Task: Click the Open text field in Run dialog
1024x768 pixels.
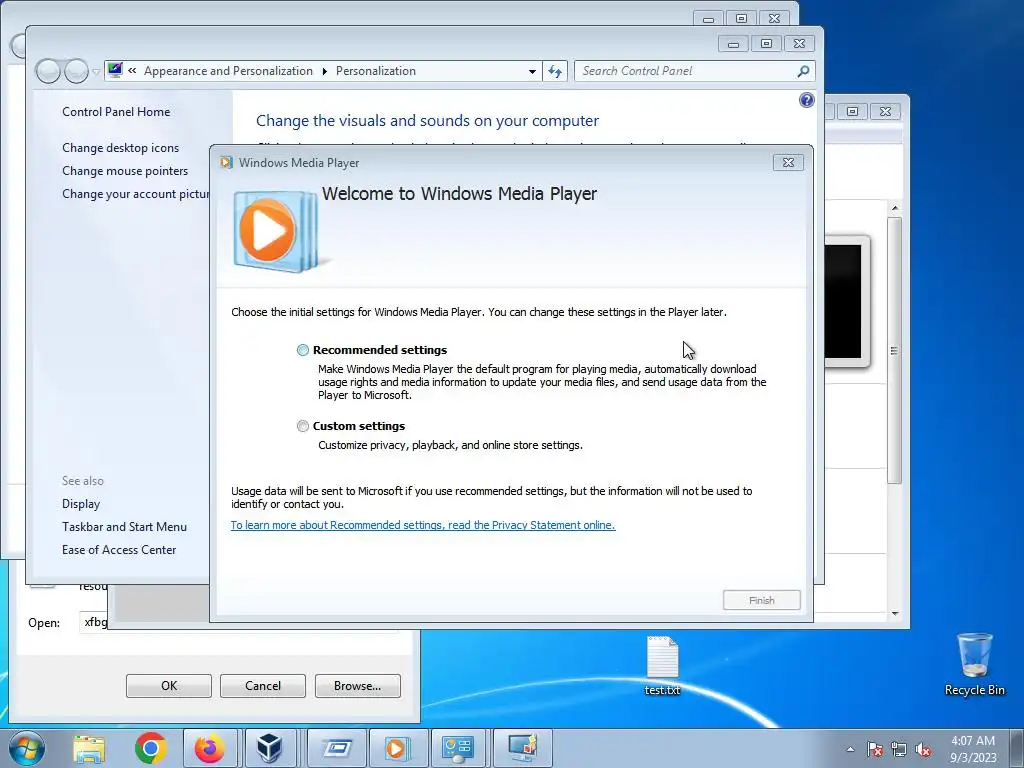Action: click(x=93, y=622)
